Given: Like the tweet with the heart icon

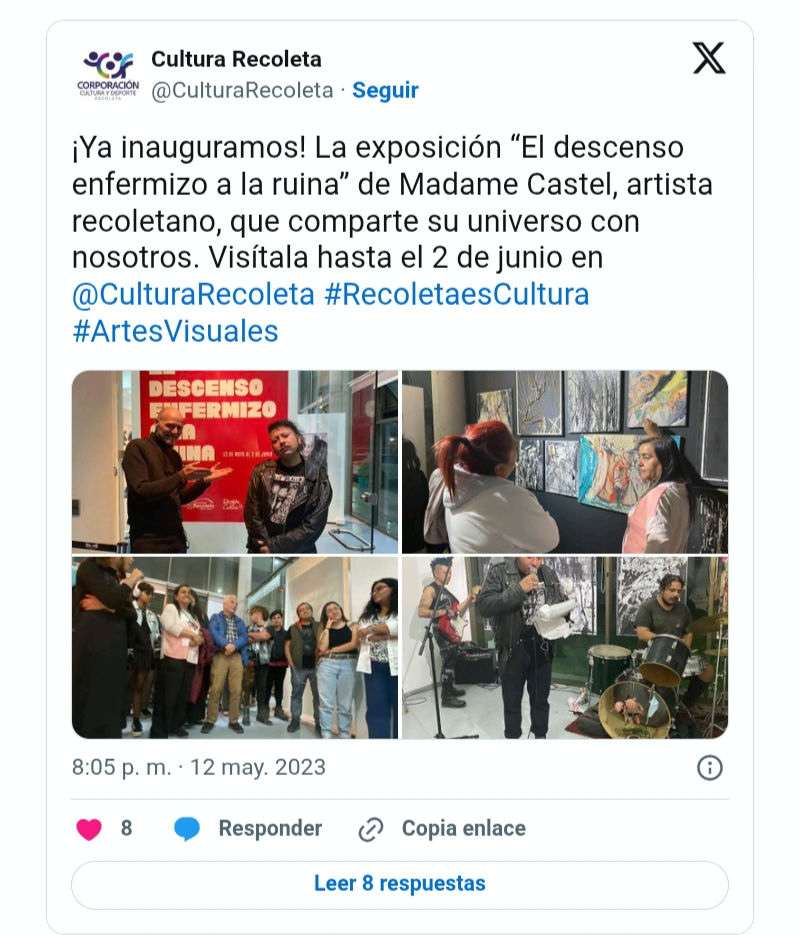Looking at the screenshot, I should coord(89,829).
